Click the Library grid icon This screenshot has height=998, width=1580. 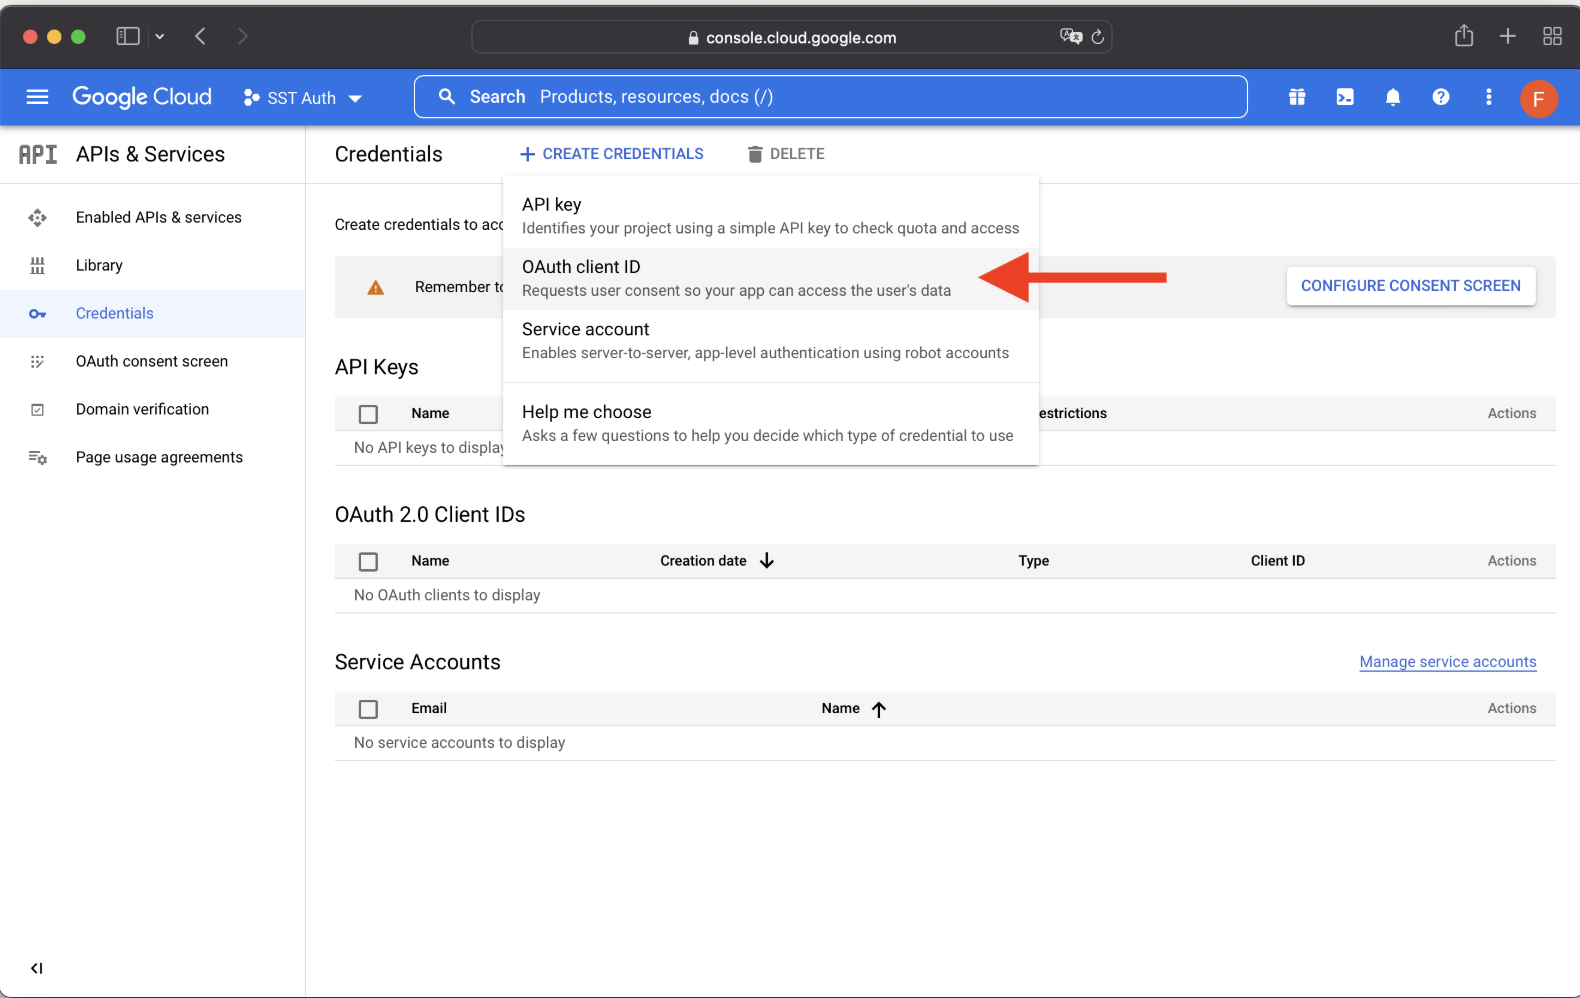[x=37, y=265]
